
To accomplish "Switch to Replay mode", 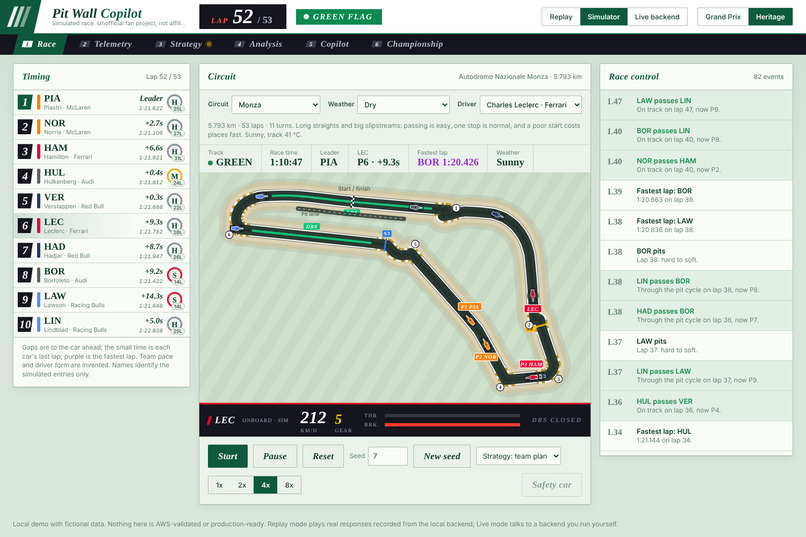I will [561, 17].
